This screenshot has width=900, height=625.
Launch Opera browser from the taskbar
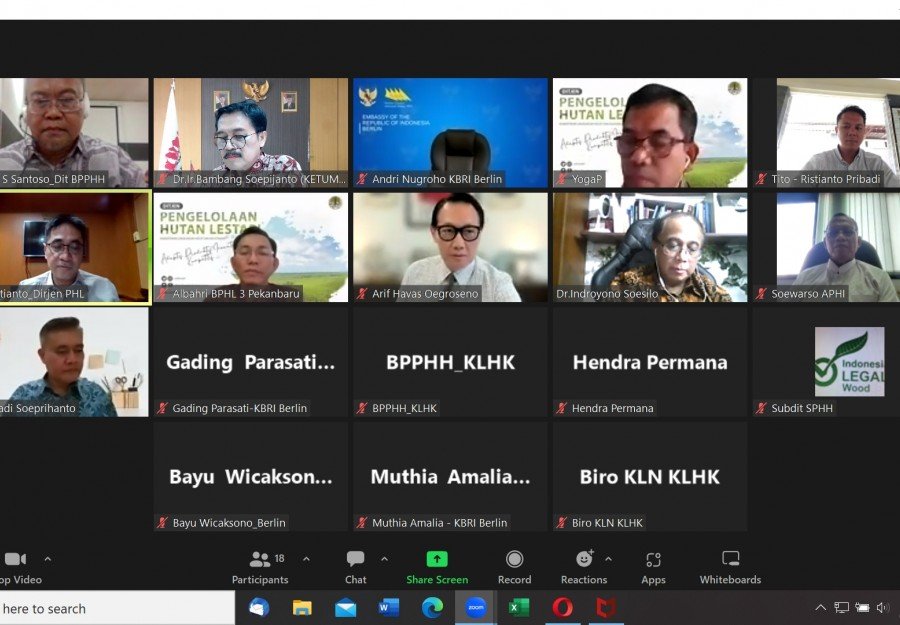pos(563,607)
